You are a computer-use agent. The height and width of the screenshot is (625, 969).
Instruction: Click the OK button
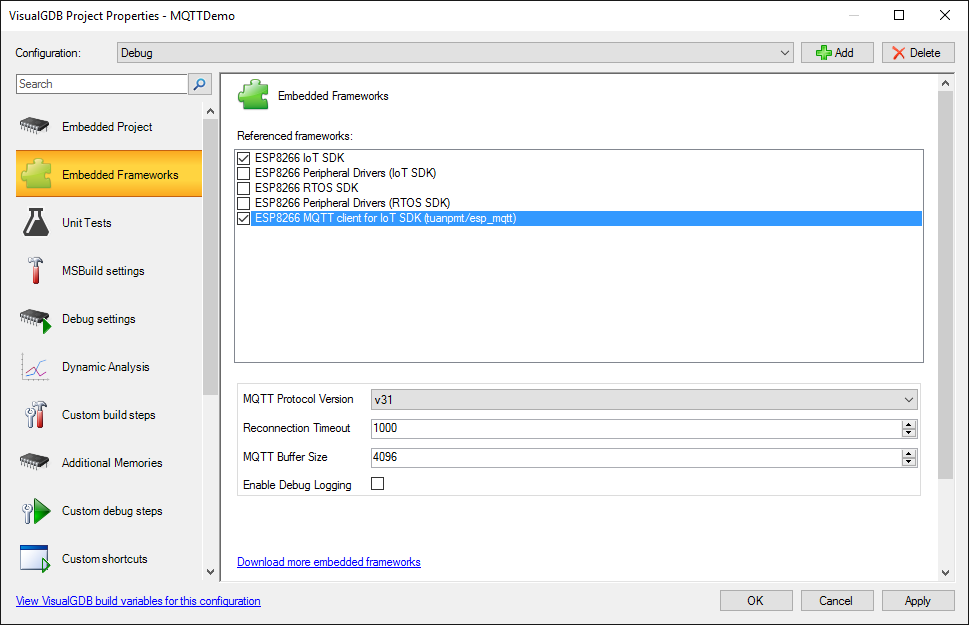pos(756,601)
